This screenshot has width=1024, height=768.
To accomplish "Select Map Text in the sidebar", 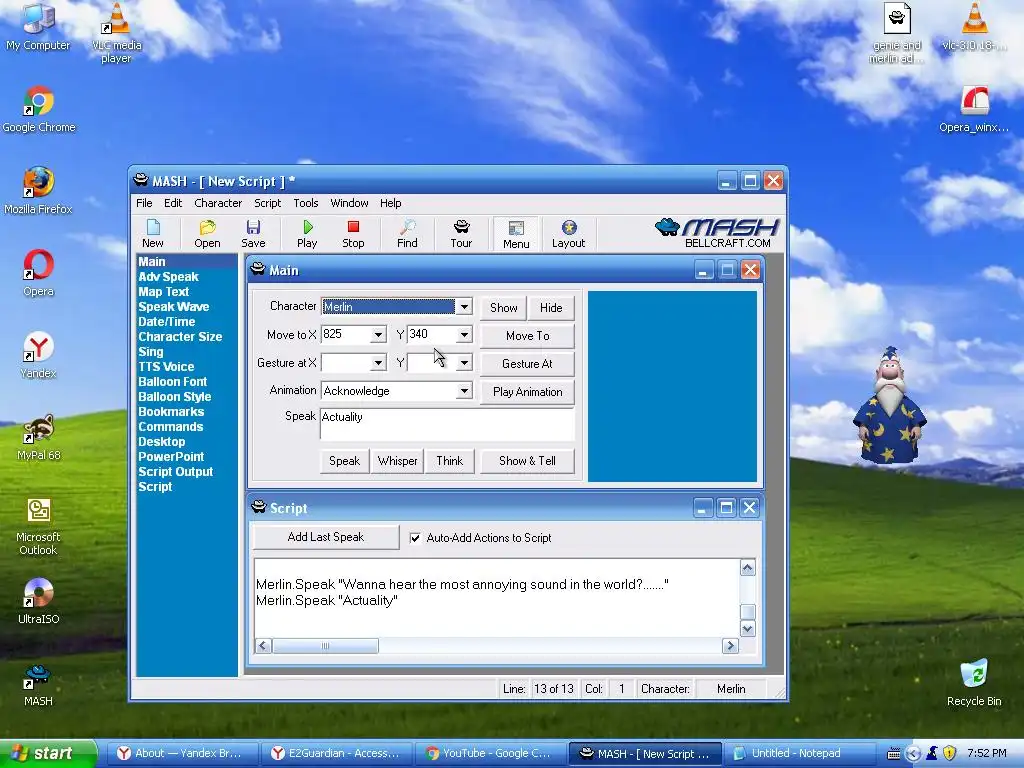I will 163,292.
